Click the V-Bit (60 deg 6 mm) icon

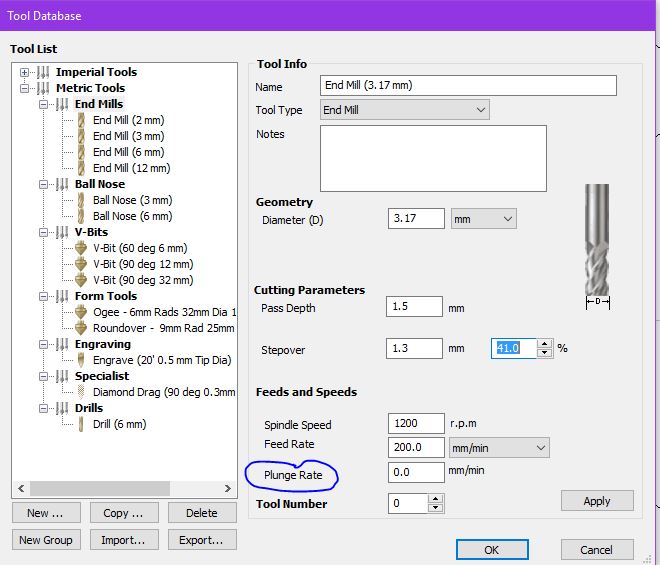pyautogui.click(x=81, y=248)
